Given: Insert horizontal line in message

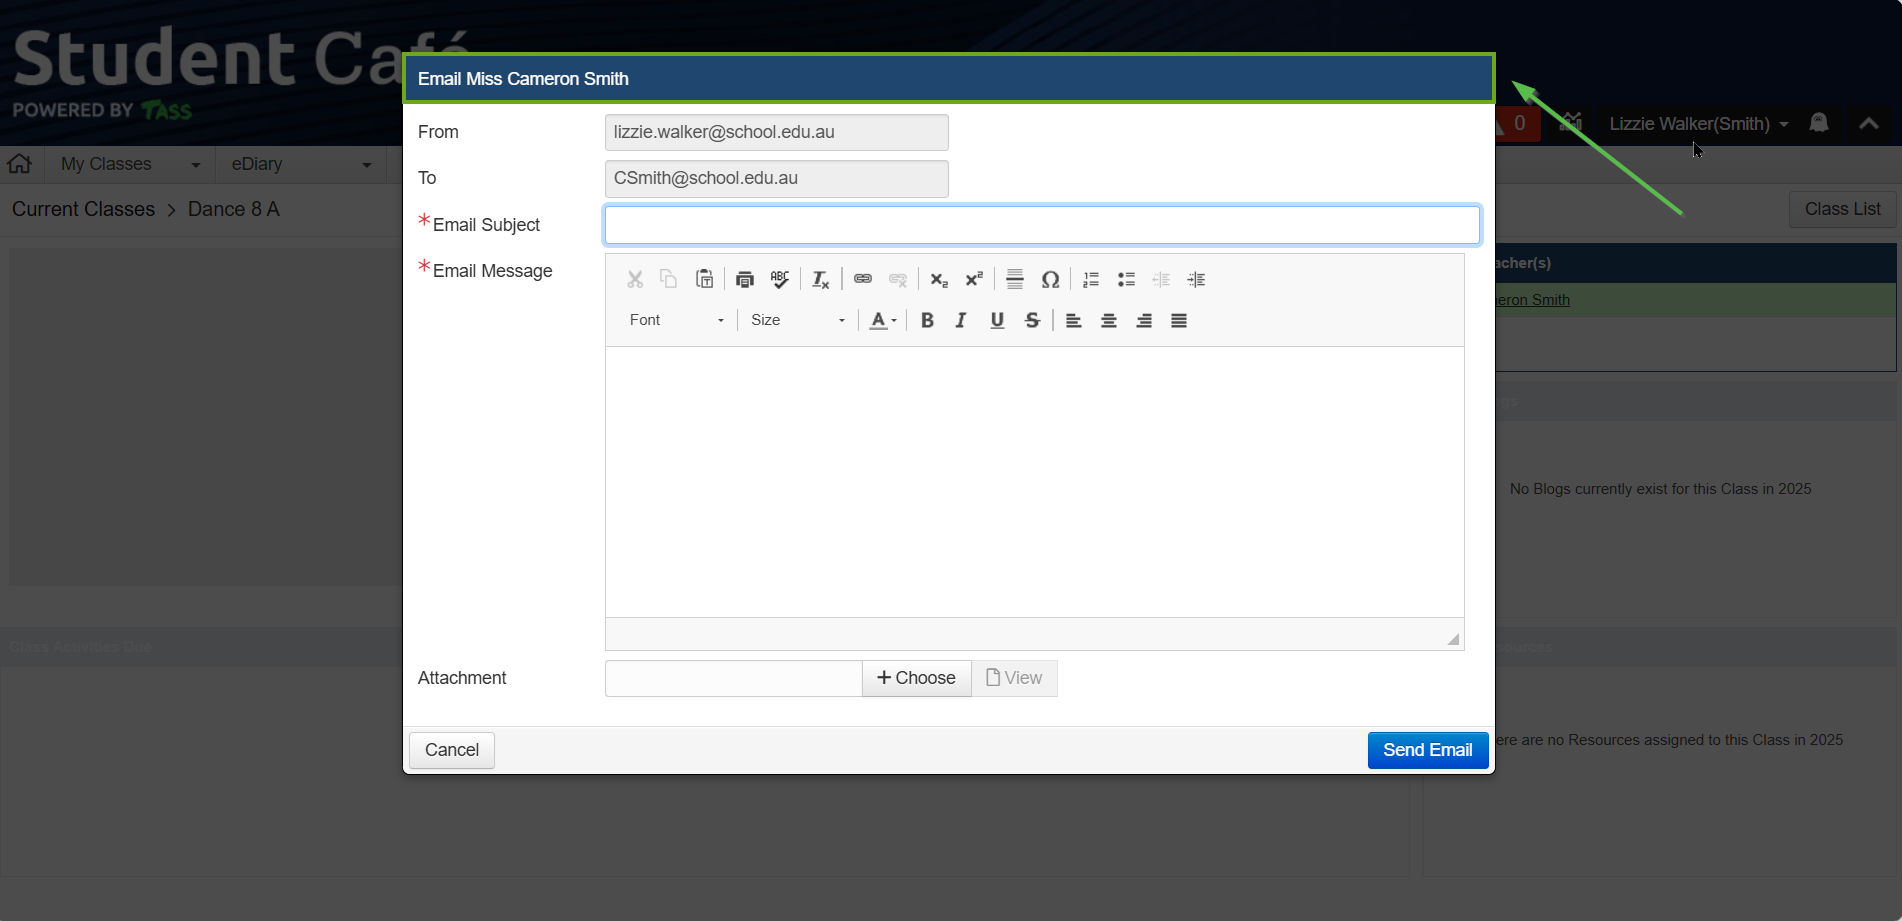Looking at the screenshot, I should 1014,280.
